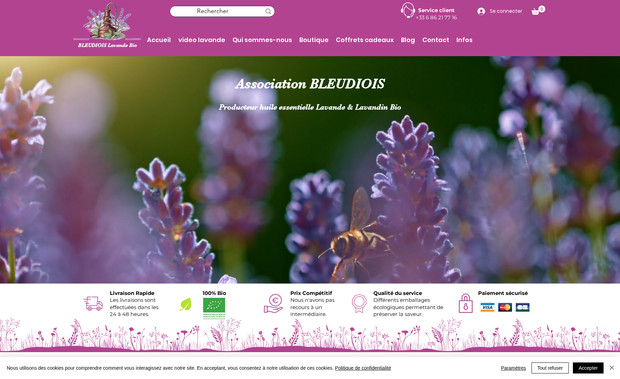Open cookie Paramètres link
Image resolution: width=620 pixels, height=379 pixels.
513,368
